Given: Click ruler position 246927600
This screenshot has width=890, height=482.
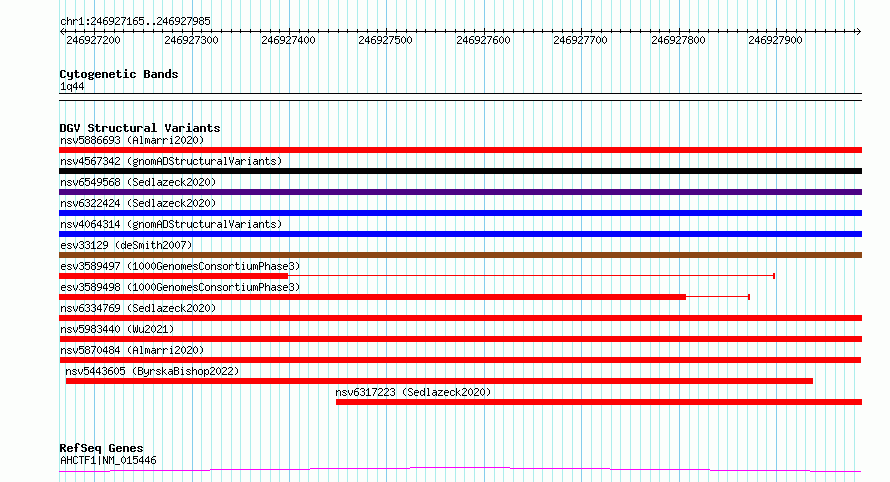Looking at the screenshot, I should [483, 40].
